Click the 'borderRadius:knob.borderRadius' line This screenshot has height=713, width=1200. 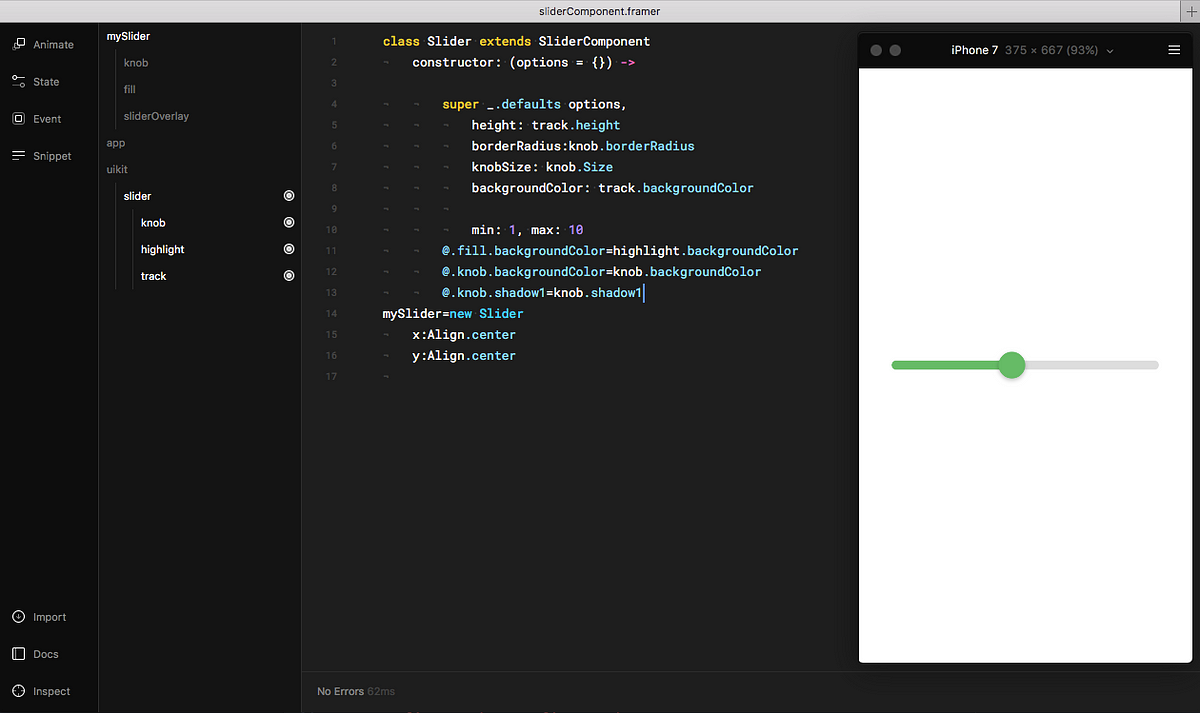pos(583,146)
